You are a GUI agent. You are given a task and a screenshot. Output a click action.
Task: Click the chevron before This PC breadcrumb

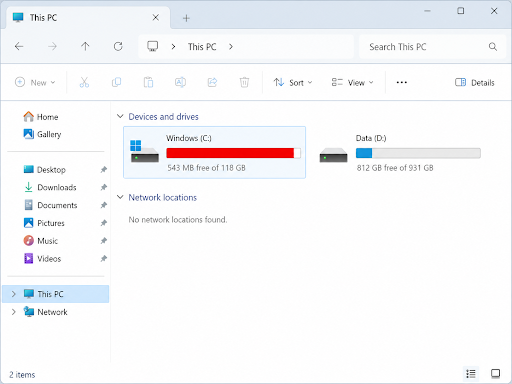[x=173, y=47]
